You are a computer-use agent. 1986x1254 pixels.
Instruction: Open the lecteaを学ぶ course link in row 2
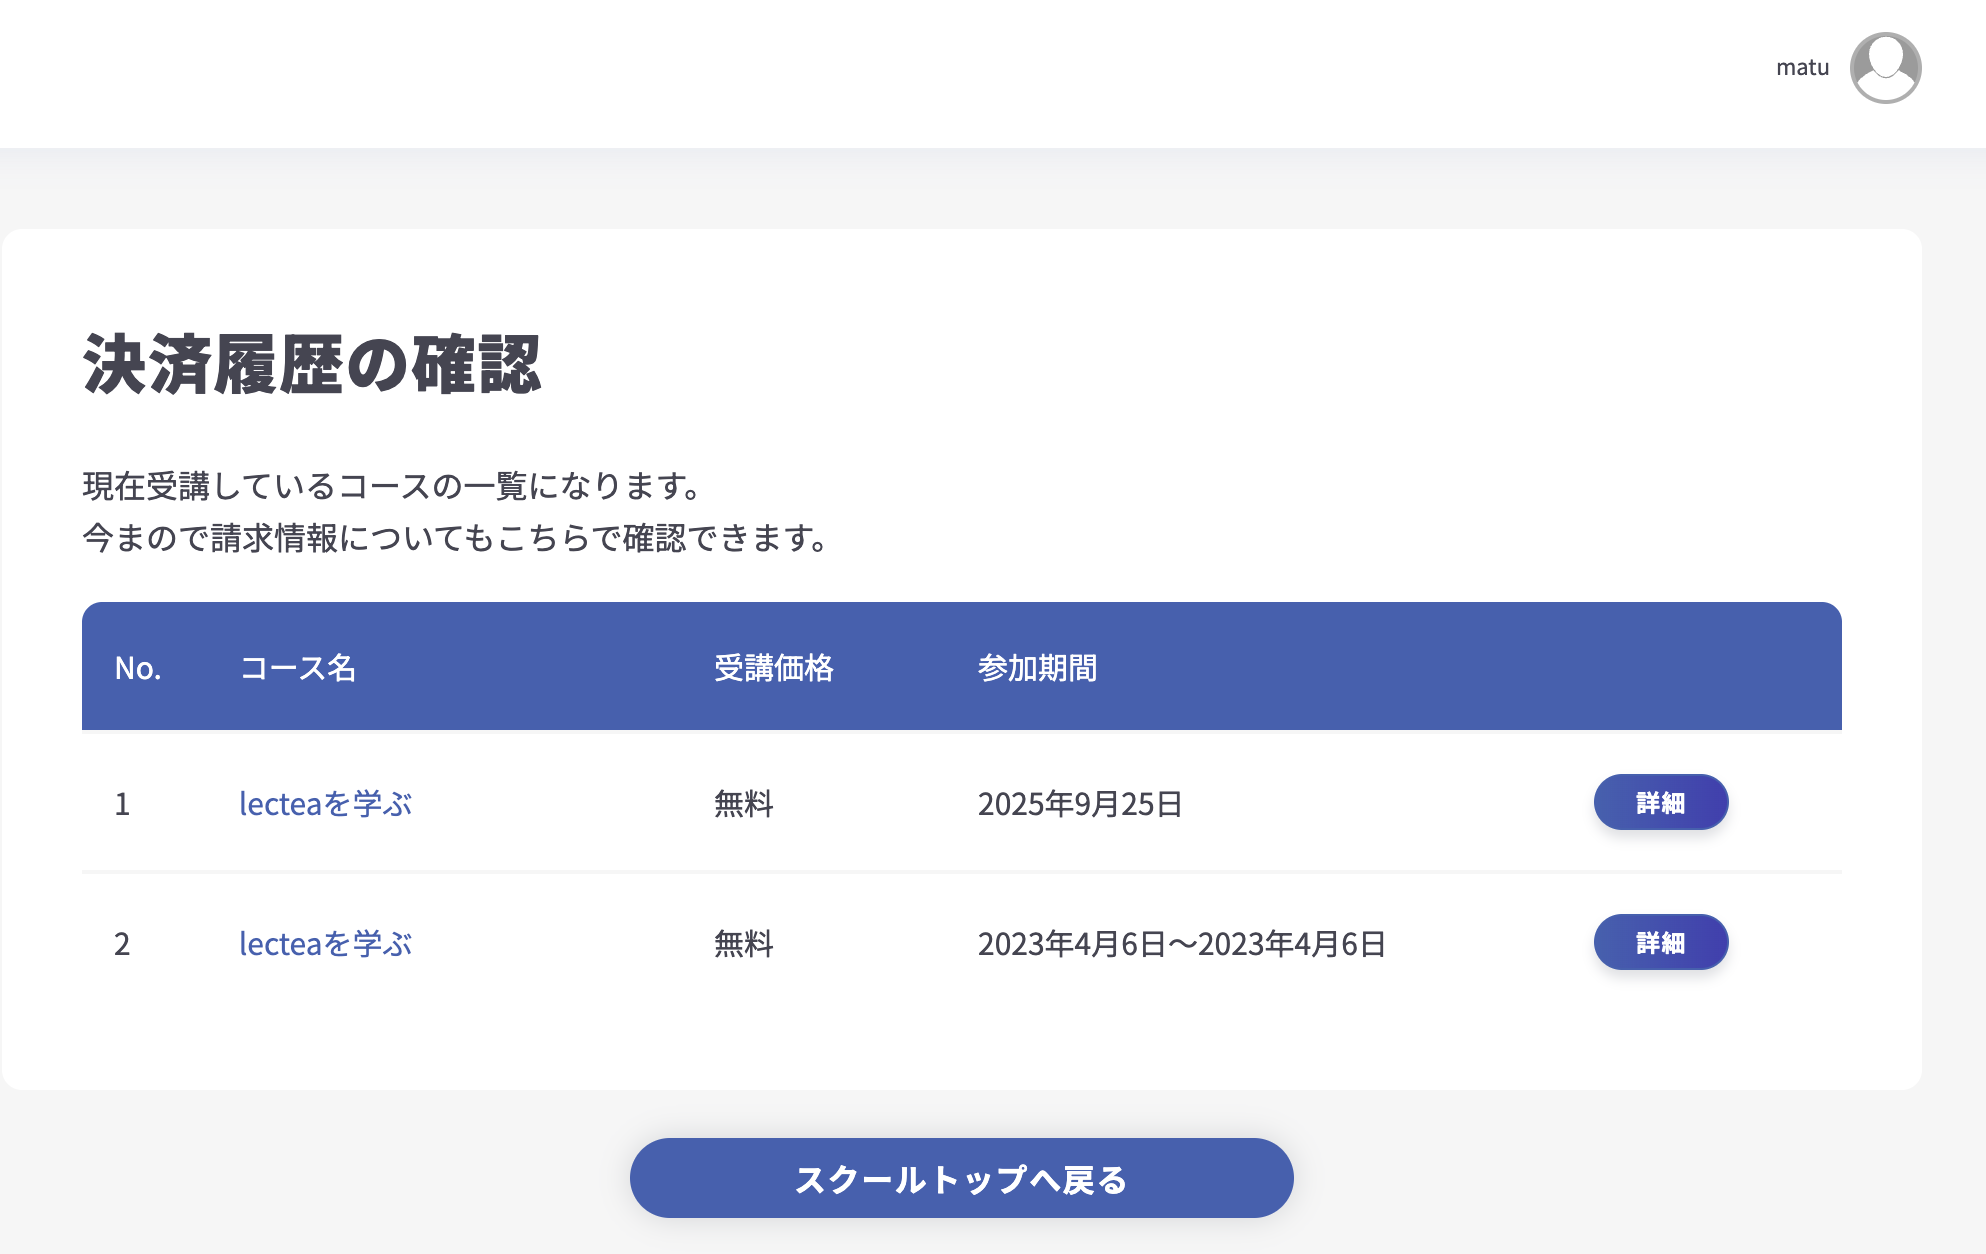pyautogui.click(x=327, y=943)
